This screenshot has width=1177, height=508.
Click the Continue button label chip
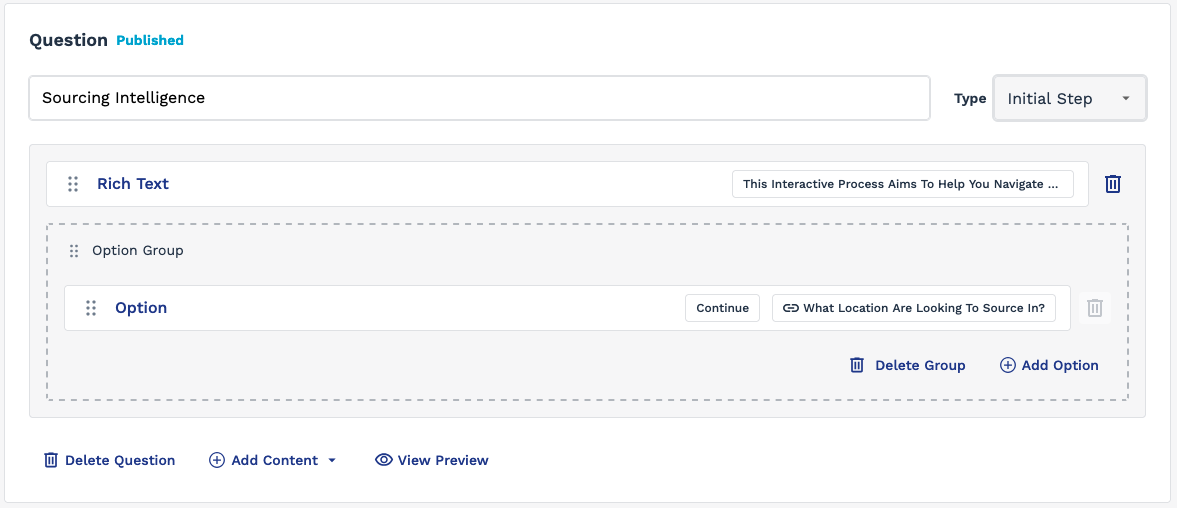point(722,308)
